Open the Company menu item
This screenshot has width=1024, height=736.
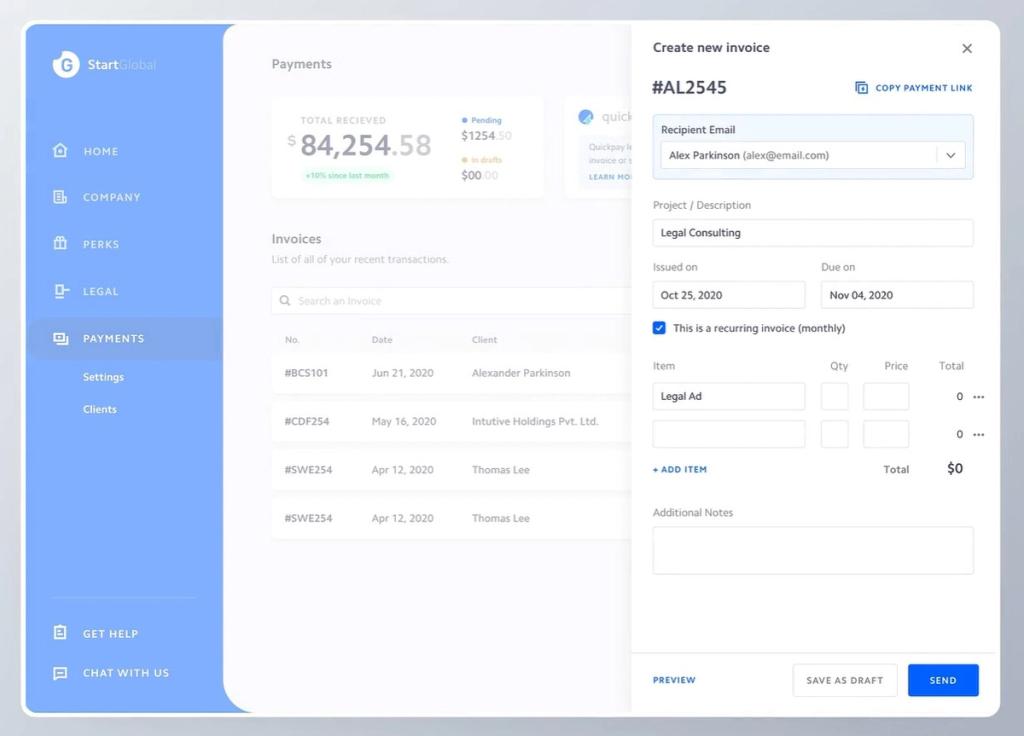112,197
